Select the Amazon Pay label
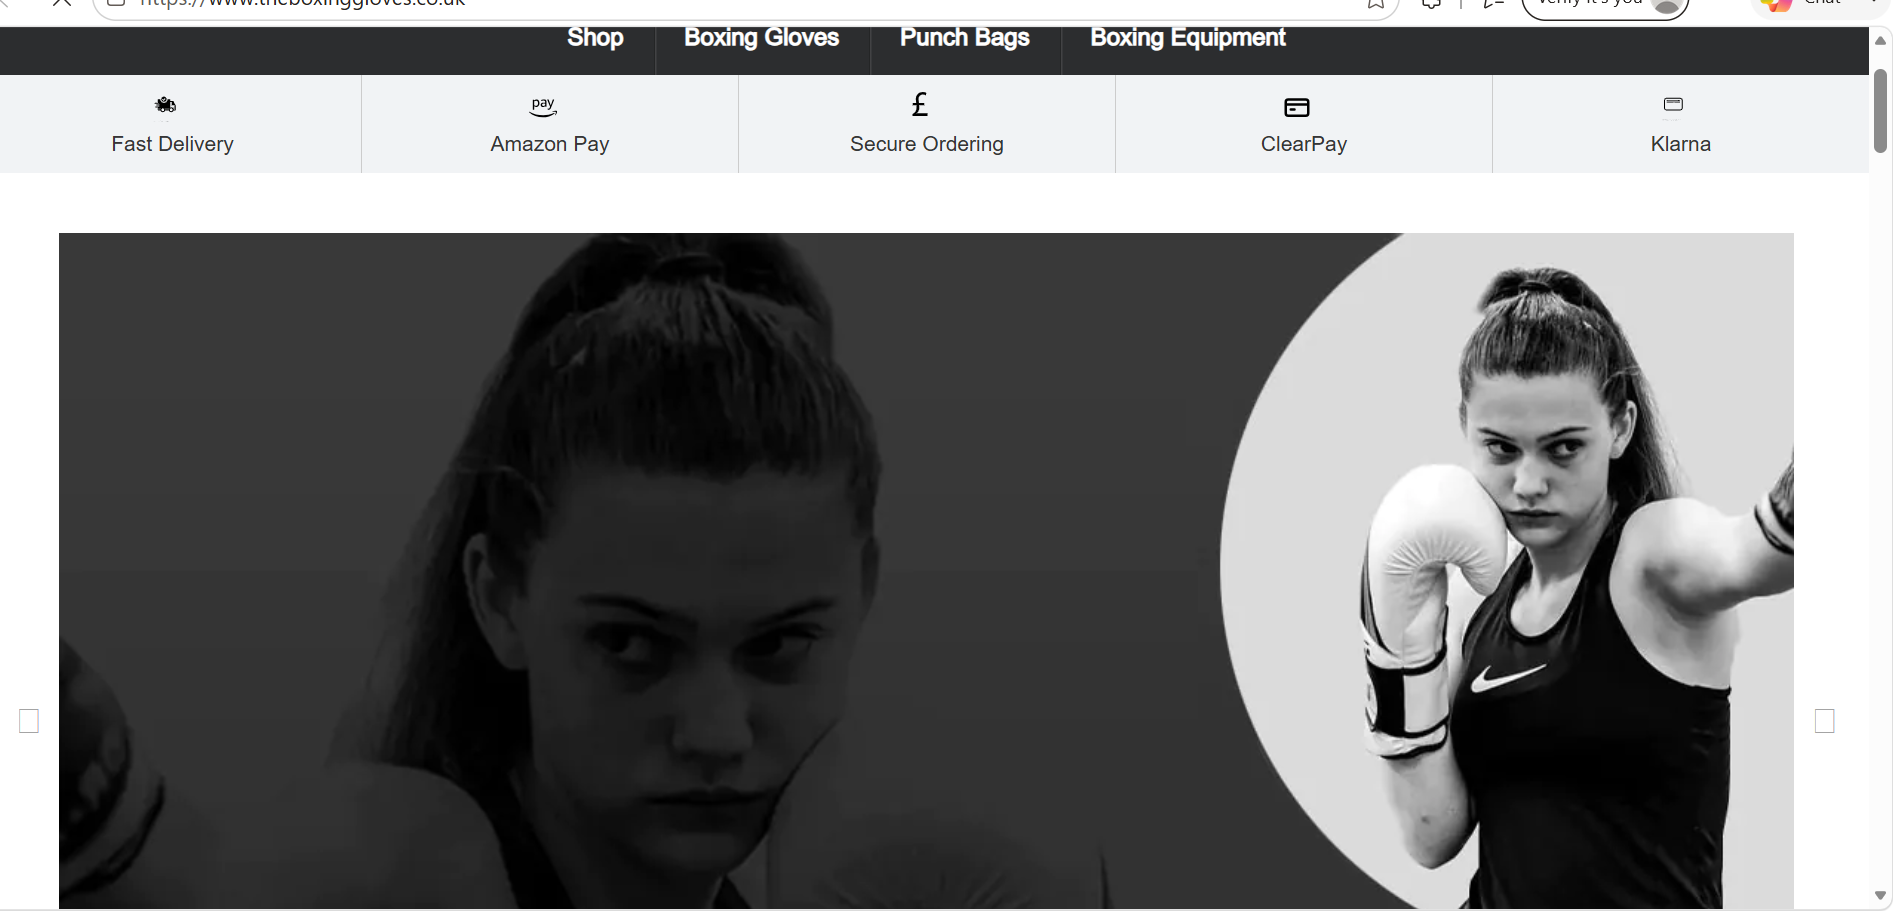 click(550, 144)
